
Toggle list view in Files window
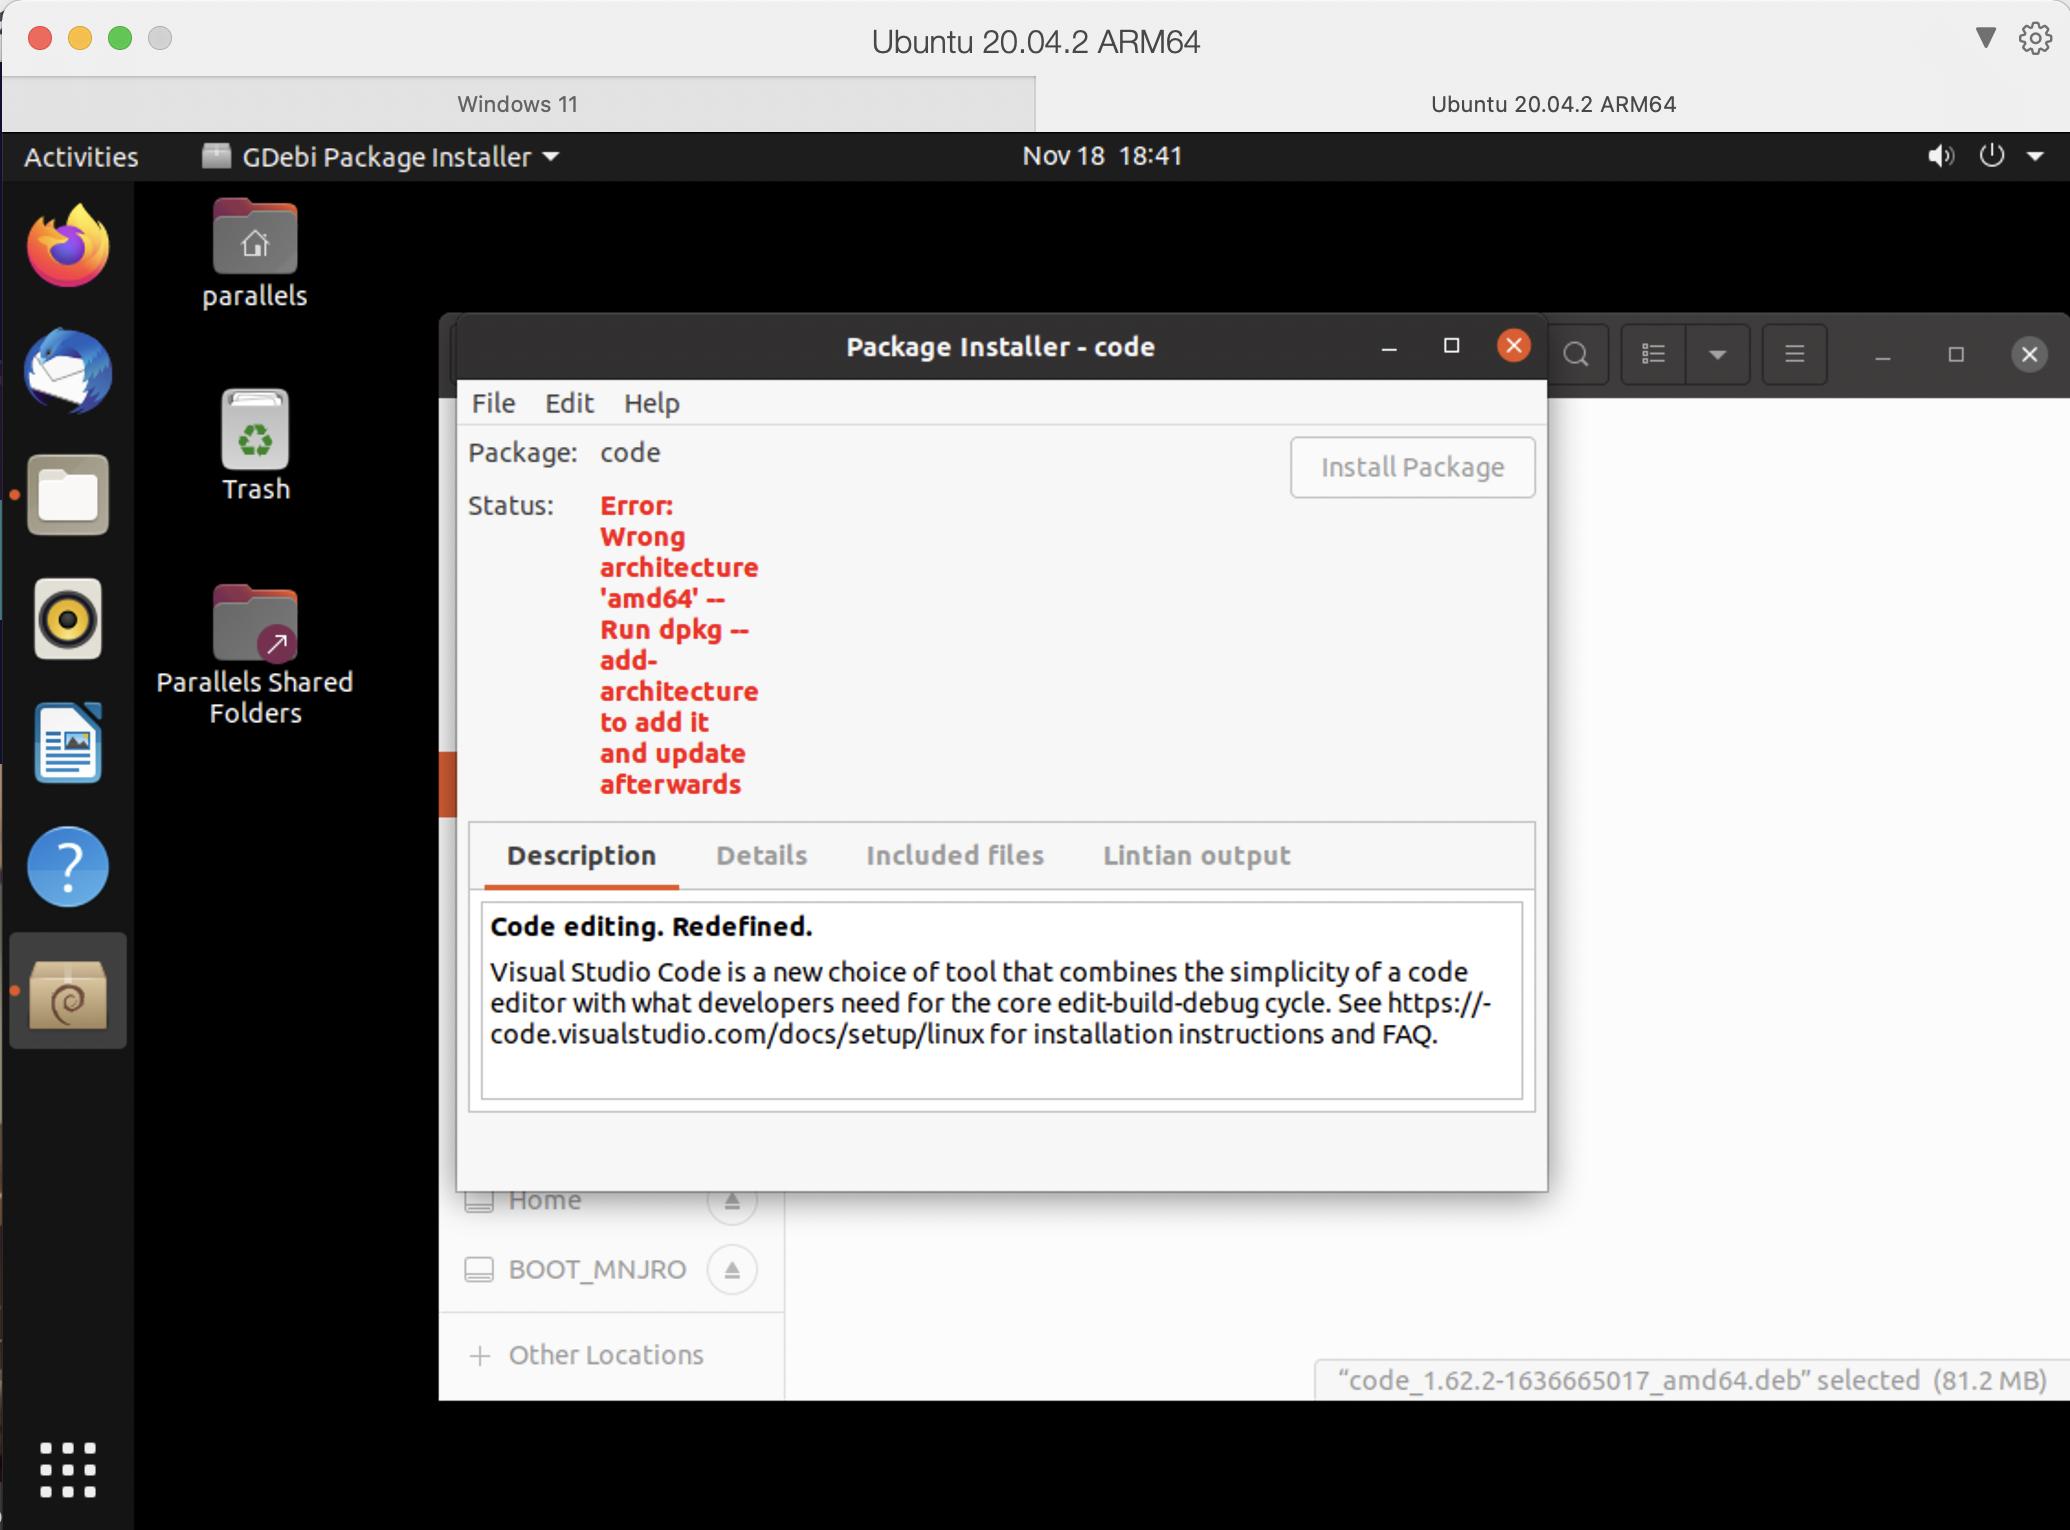coord(1653,354)
